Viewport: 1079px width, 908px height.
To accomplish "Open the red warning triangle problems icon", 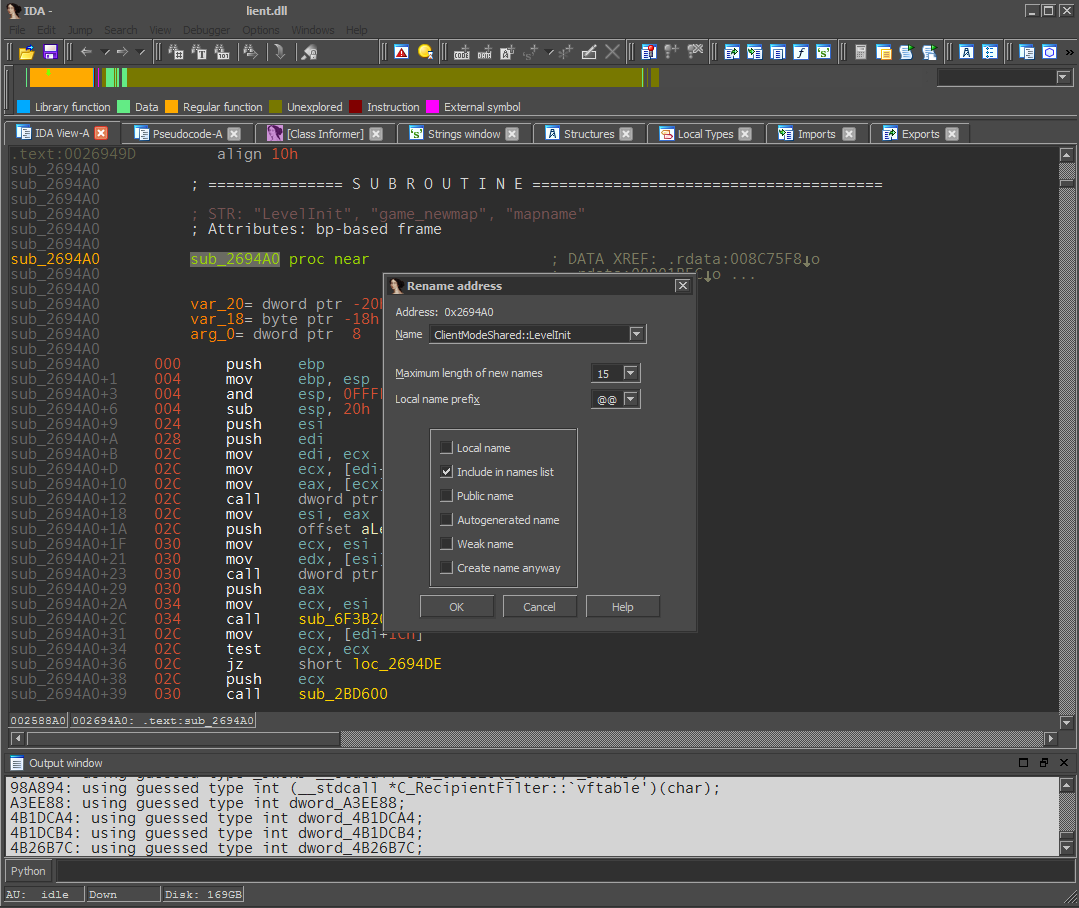I will pos(402,52).
